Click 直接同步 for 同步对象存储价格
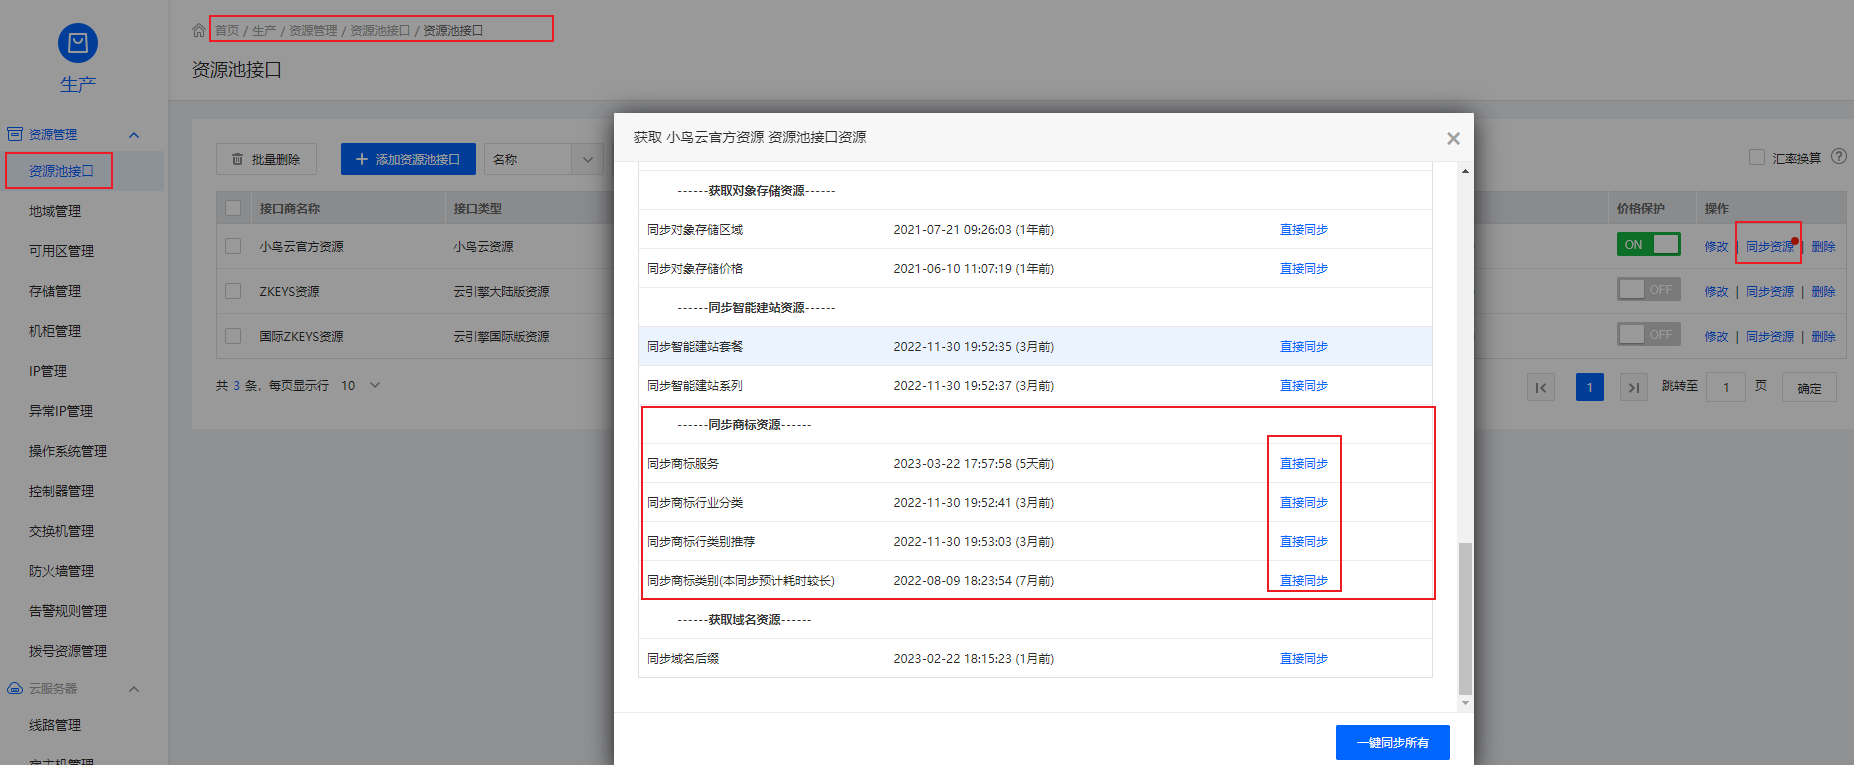This screenshot has height=765, width=1854. [1304, 269]
